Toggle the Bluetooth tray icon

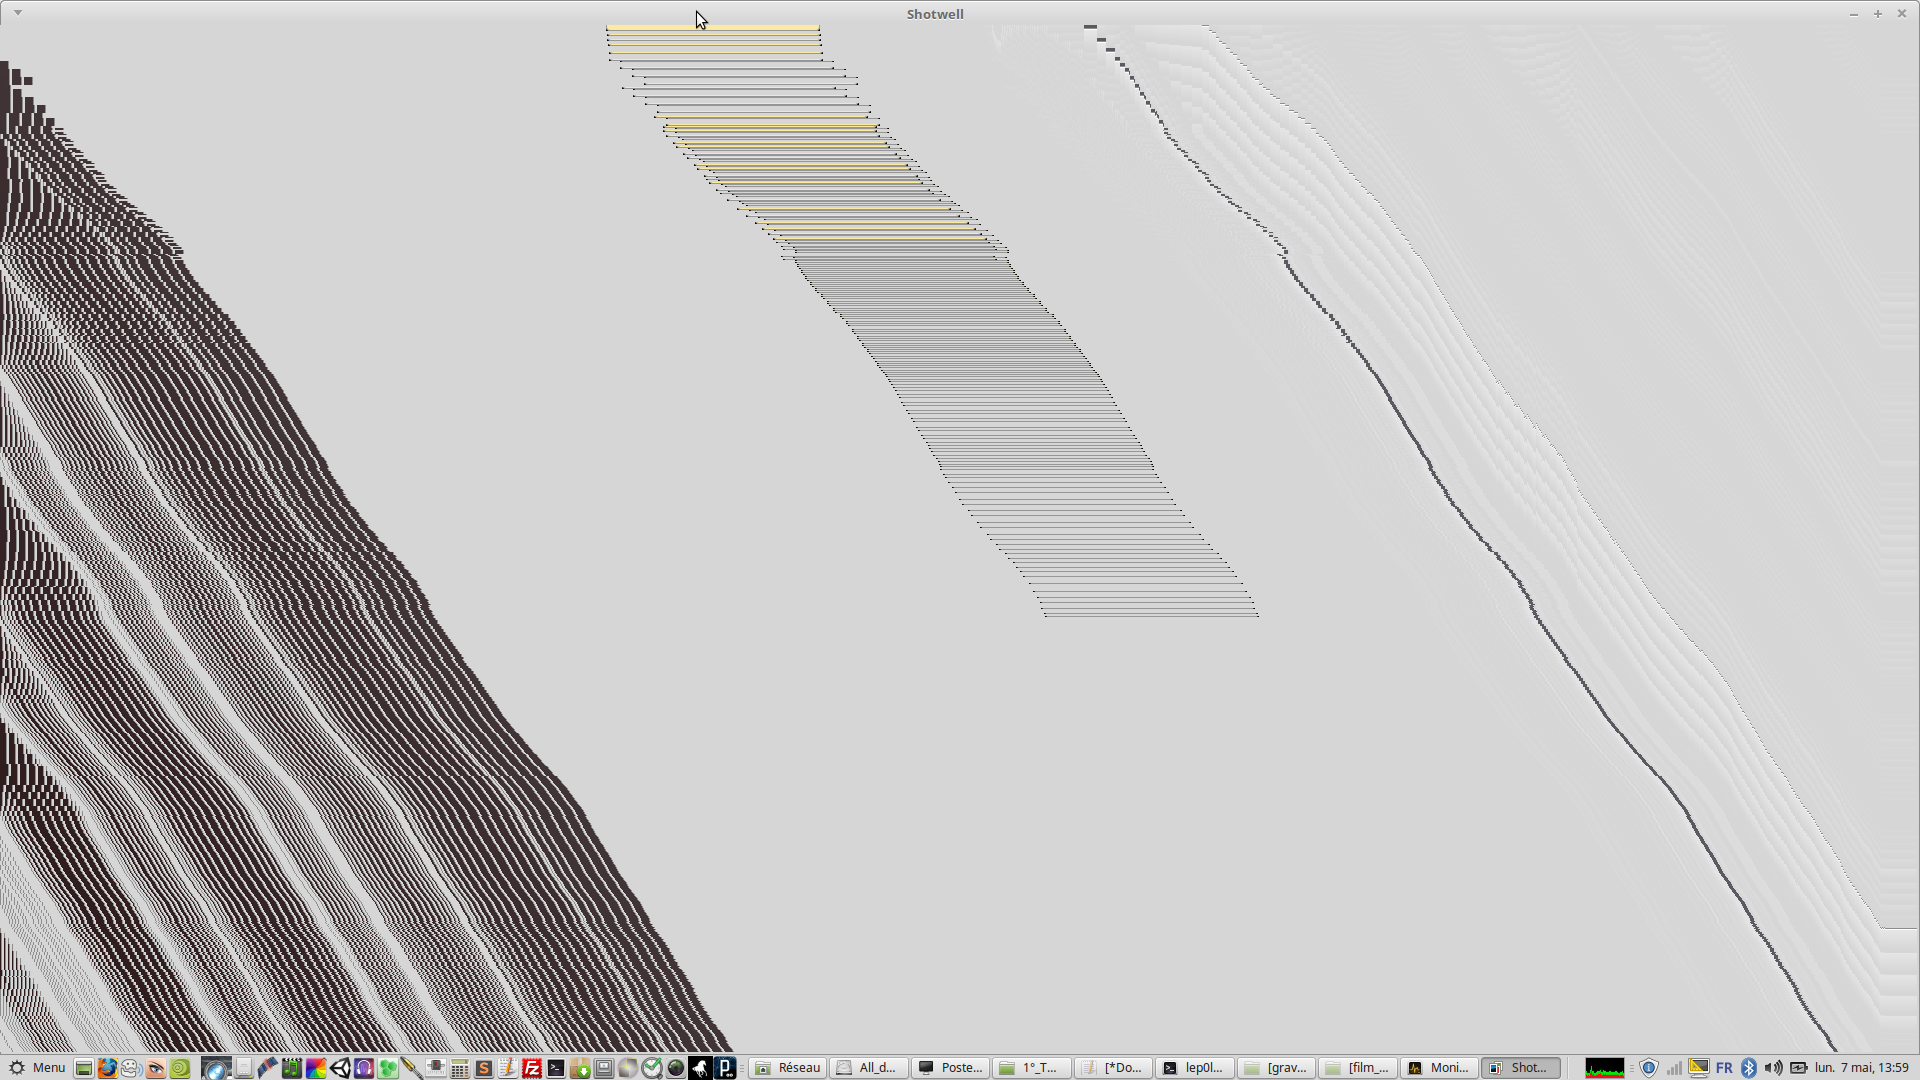coord(1749,1068)
